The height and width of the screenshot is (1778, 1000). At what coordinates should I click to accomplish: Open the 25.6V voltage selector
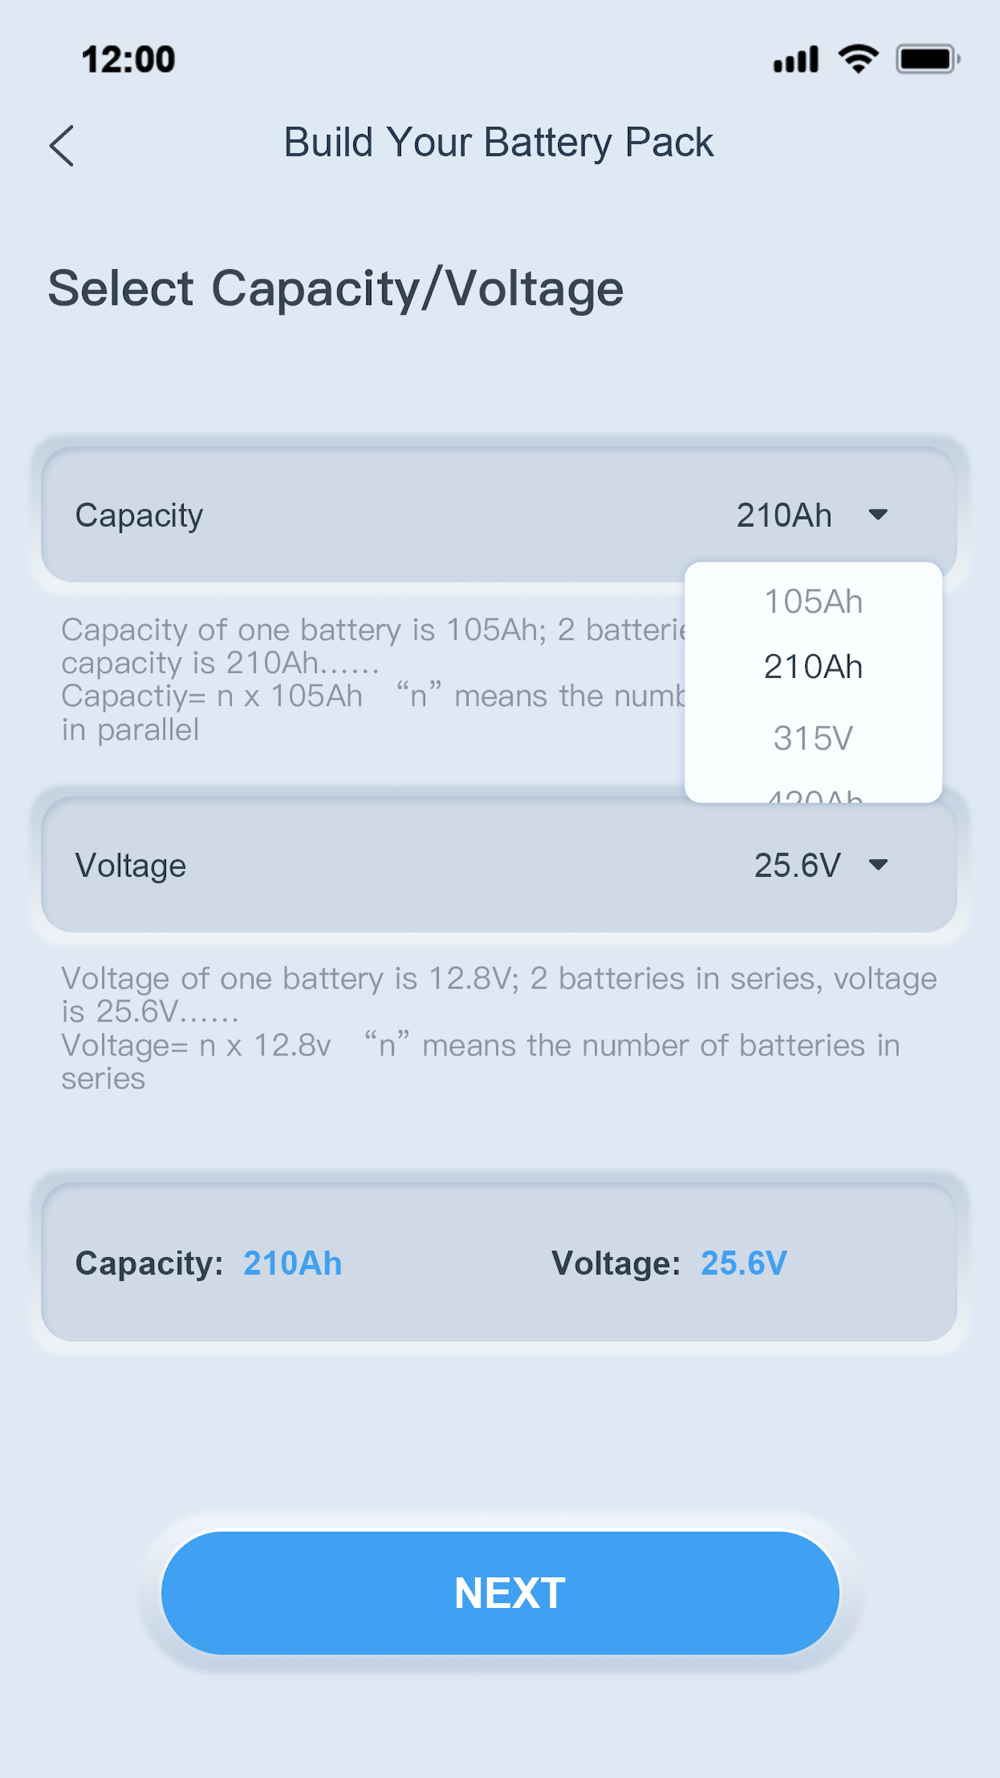[x=797, y=865]
